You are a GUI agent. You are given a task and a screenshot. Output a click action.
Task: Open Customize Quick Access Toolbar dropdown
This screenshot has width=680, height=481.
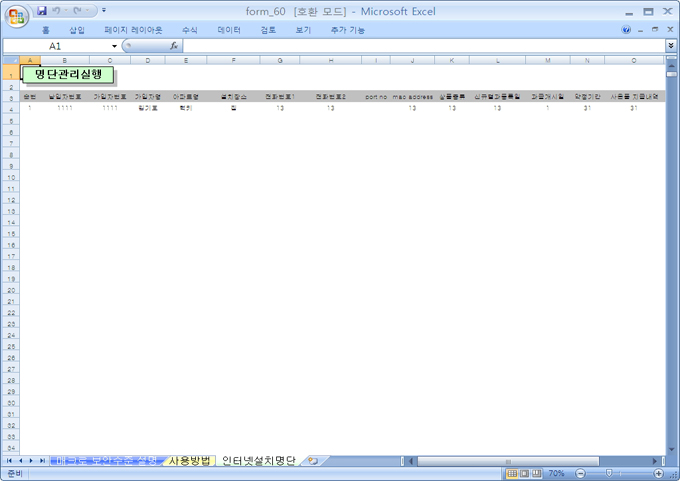104,10
